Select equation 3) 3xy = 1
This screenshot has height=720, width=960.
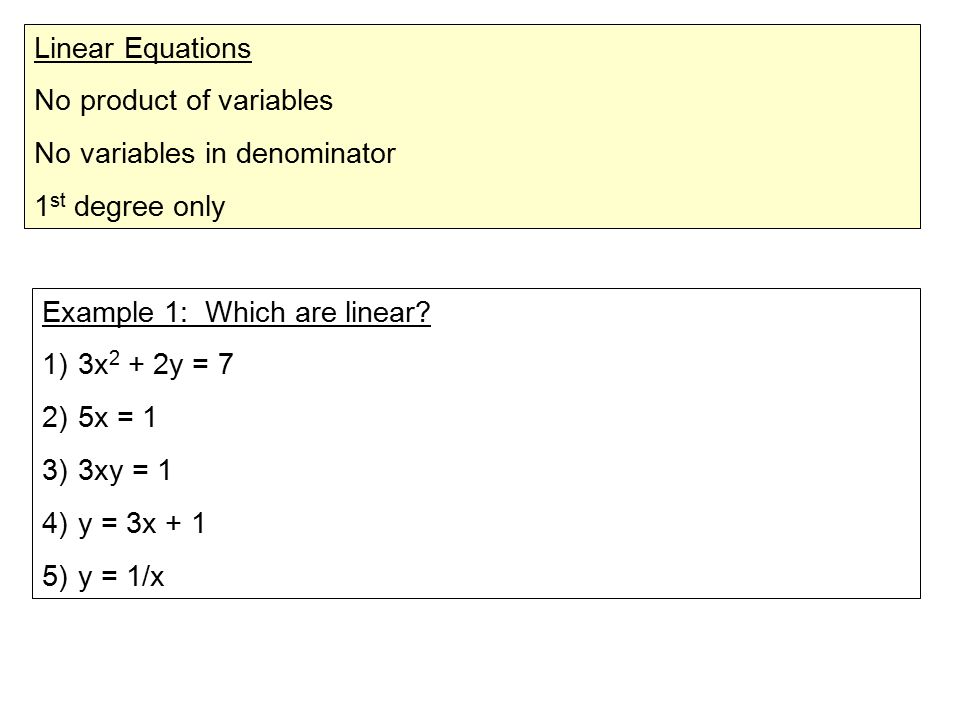107,471
